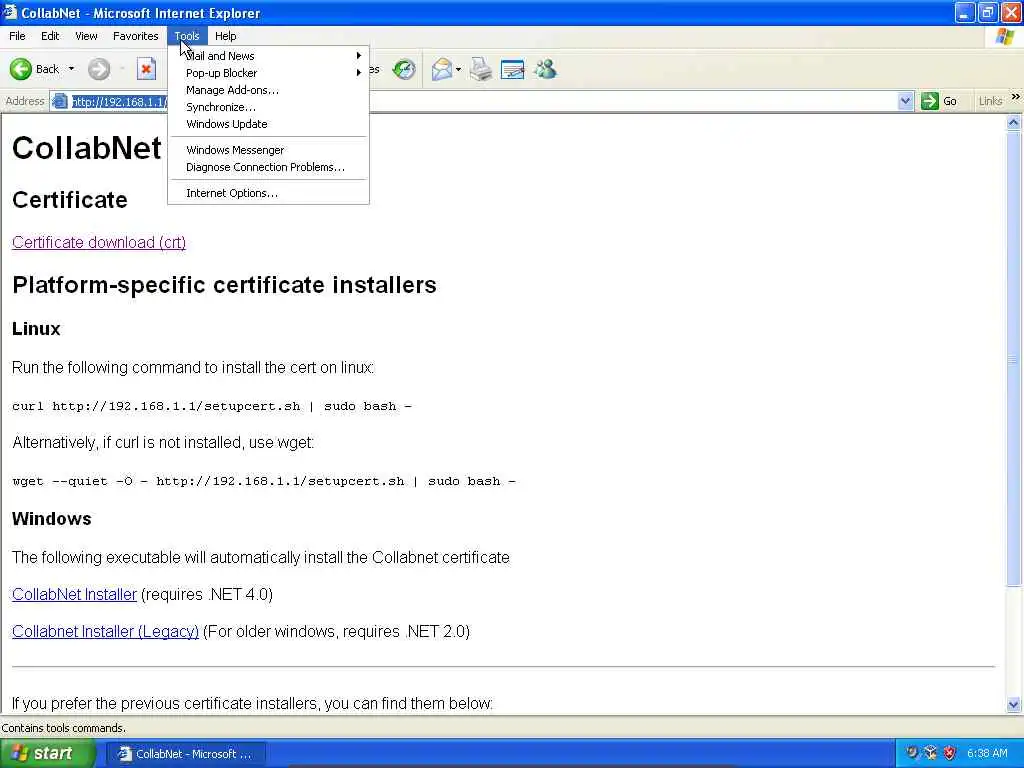
Task: Expand Pop-up Blocker submenu
Action: pos(268,73)
